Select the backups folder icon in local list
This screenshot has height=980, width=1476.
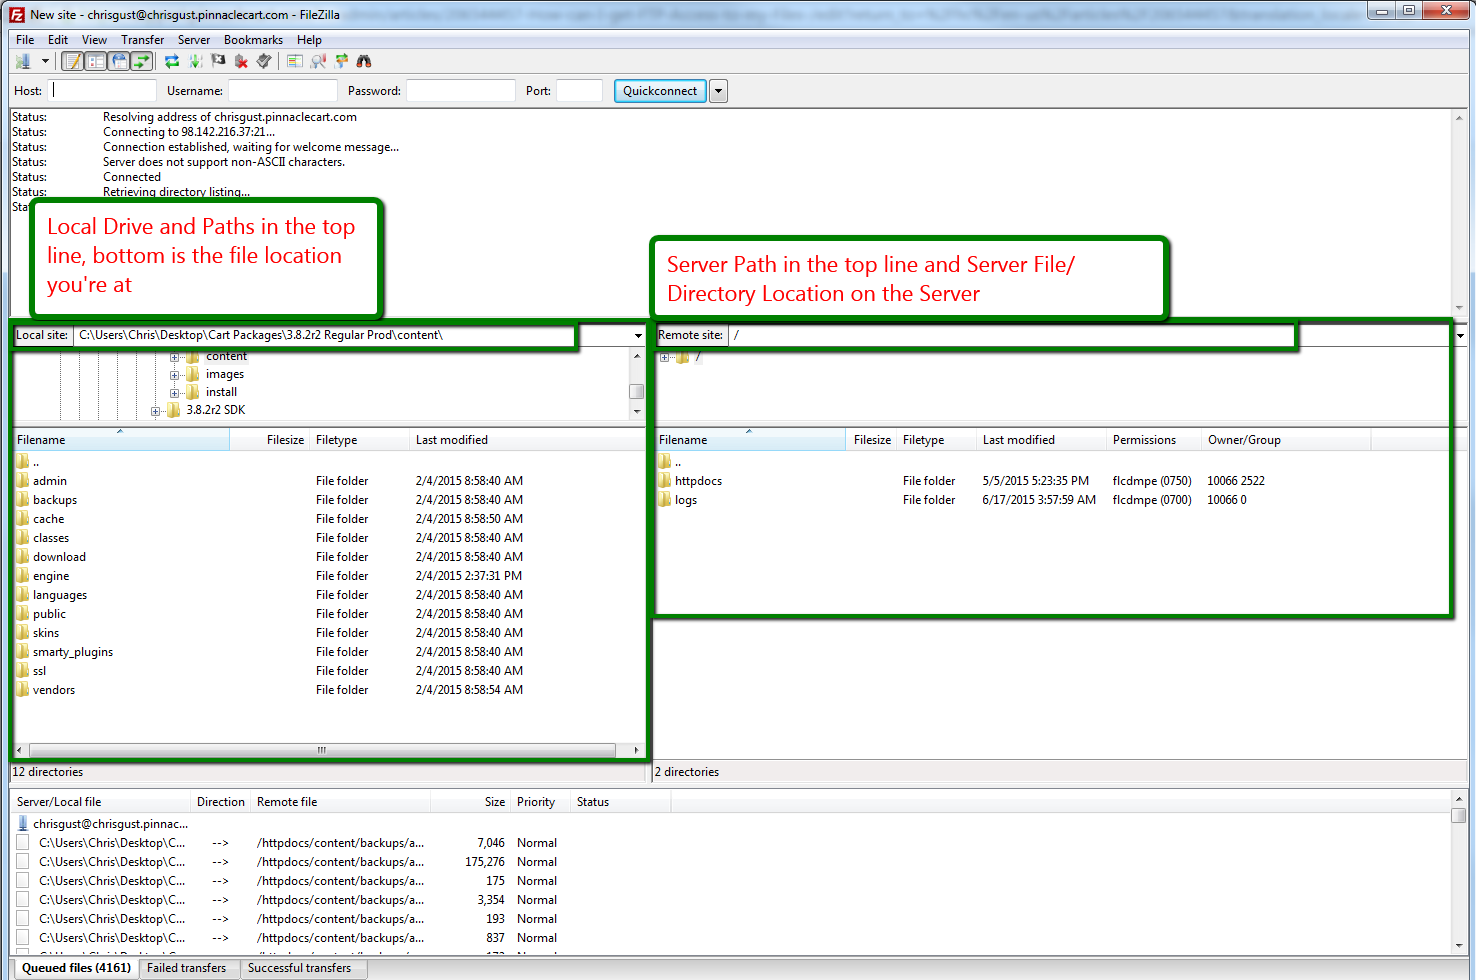pyautogui.click(x=23, y=500)
